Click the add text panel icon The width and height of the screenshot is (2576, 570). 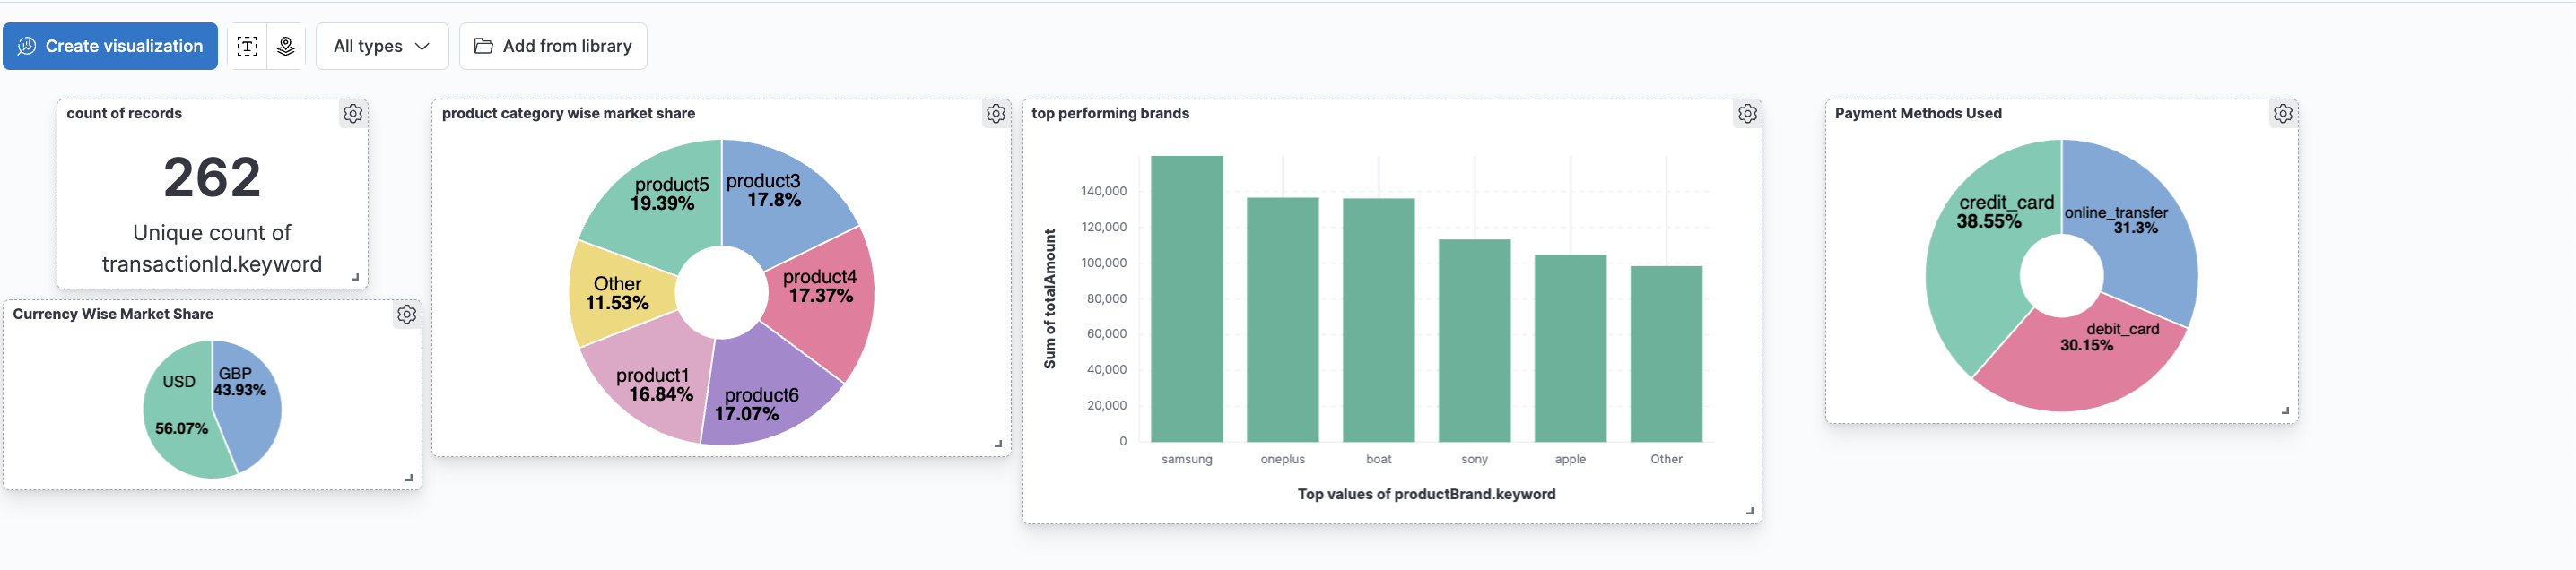(x=247, y=46)
